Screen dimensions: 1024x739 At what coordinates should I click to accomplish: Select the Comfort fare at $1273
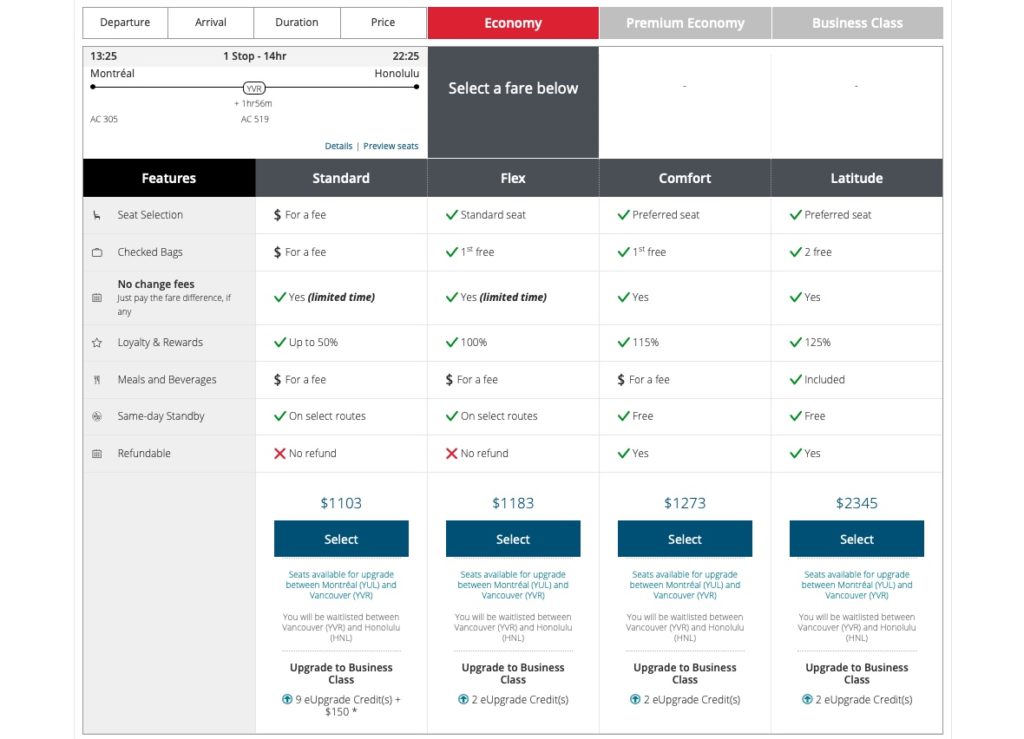pos(685,539)
